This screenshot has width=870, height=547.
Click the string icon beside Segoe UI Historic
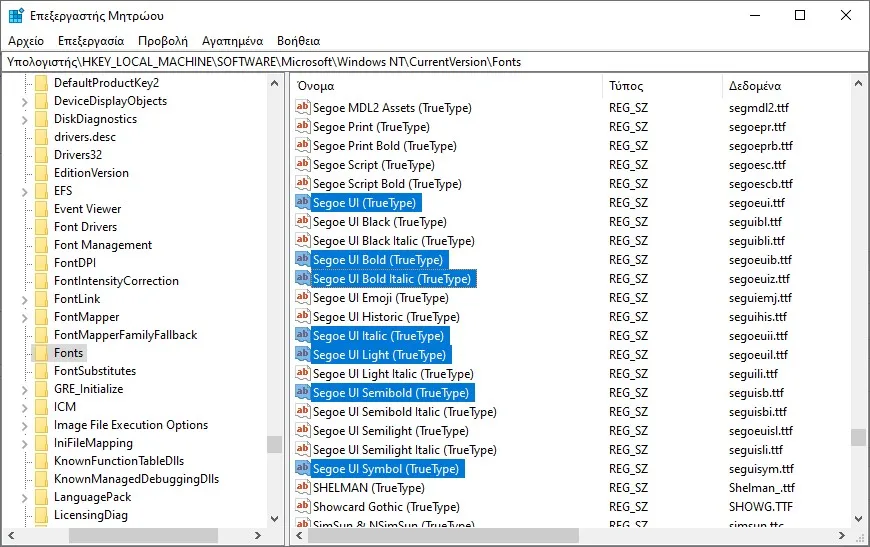tap(302, 316)
